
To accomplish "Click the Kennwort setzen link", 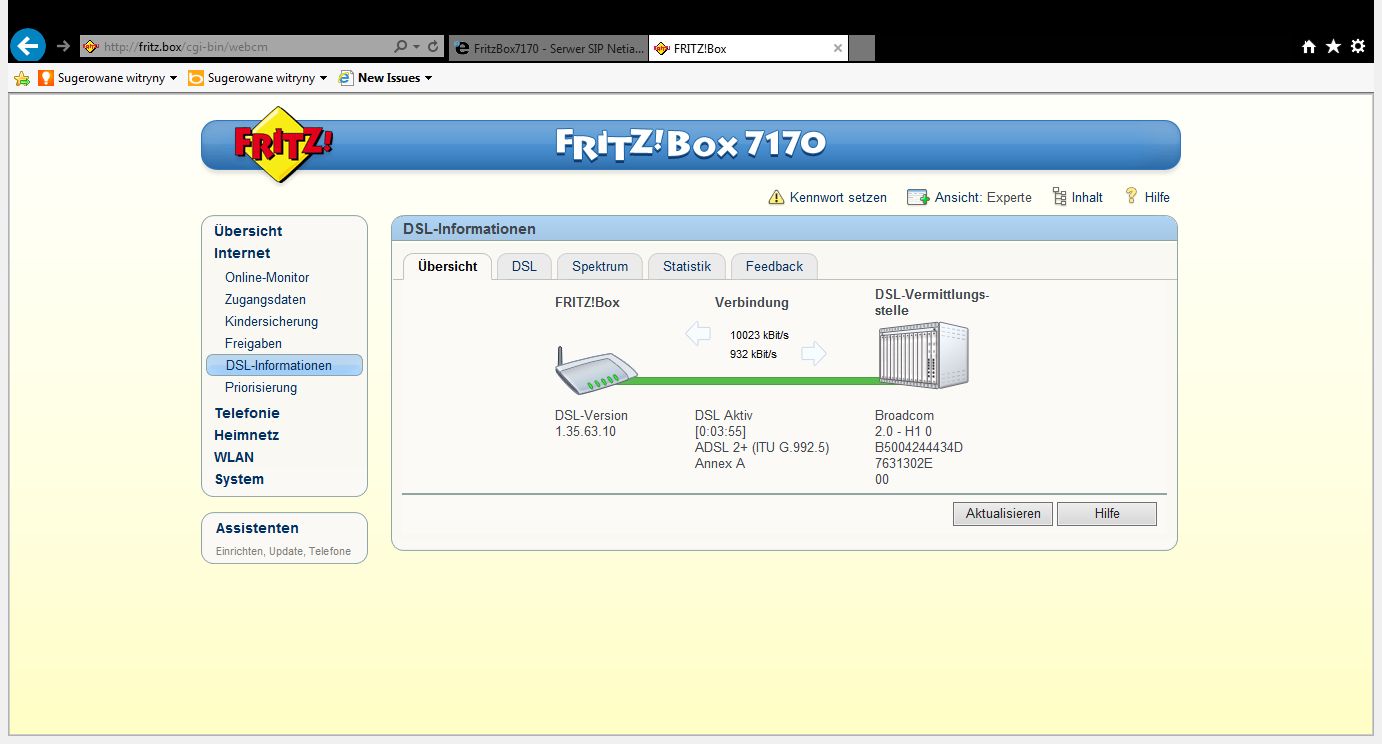I will 838,197.
